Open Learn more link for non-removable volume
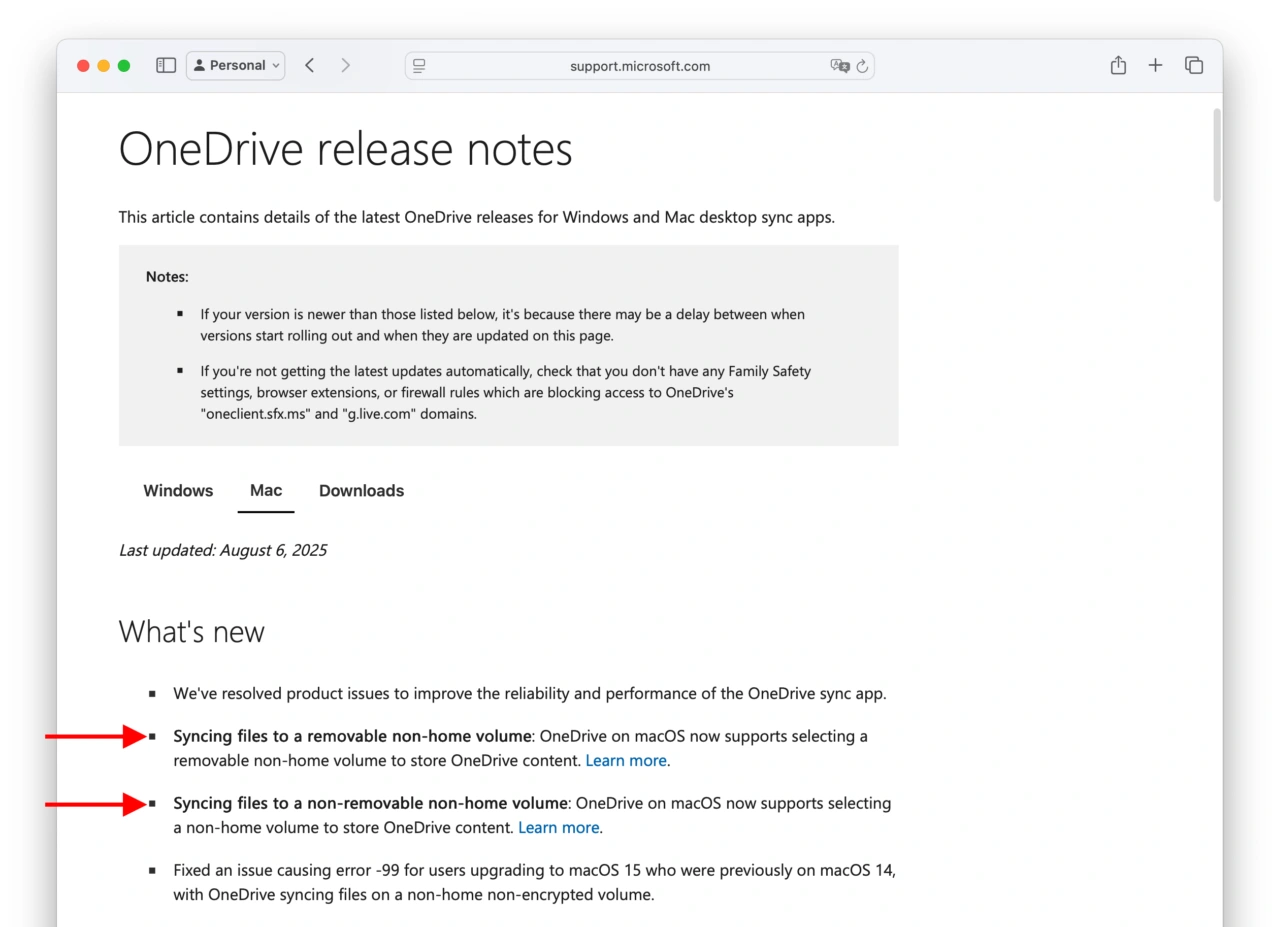Image resolution: width=1280 pixels, height=927 pixels. (x=558, y=827)
